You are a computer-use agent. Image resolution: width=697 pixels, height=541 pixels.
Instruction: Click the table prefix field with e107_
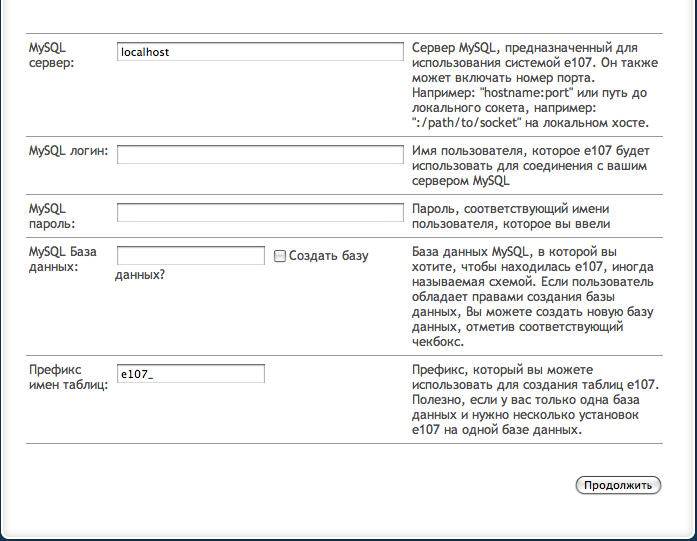(190, 374)
